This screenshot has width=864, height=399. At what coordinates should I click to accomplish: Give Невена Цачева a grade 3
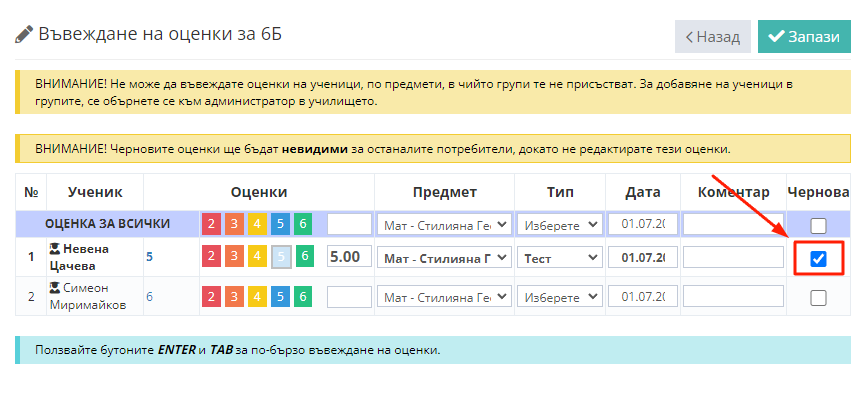(x=234, y=257)
